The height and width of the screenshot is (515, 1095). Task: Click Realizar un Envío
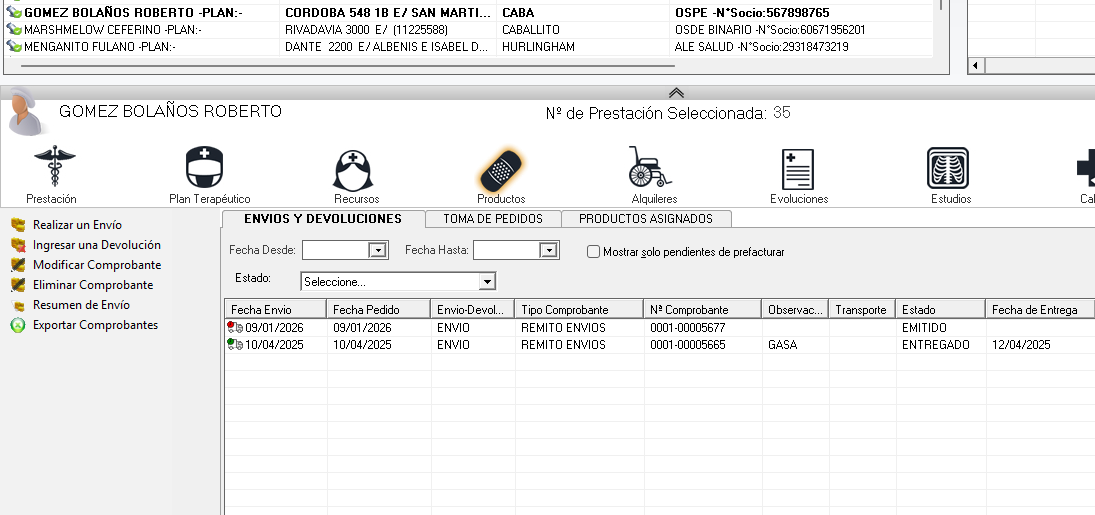click(x=77, y=225)
